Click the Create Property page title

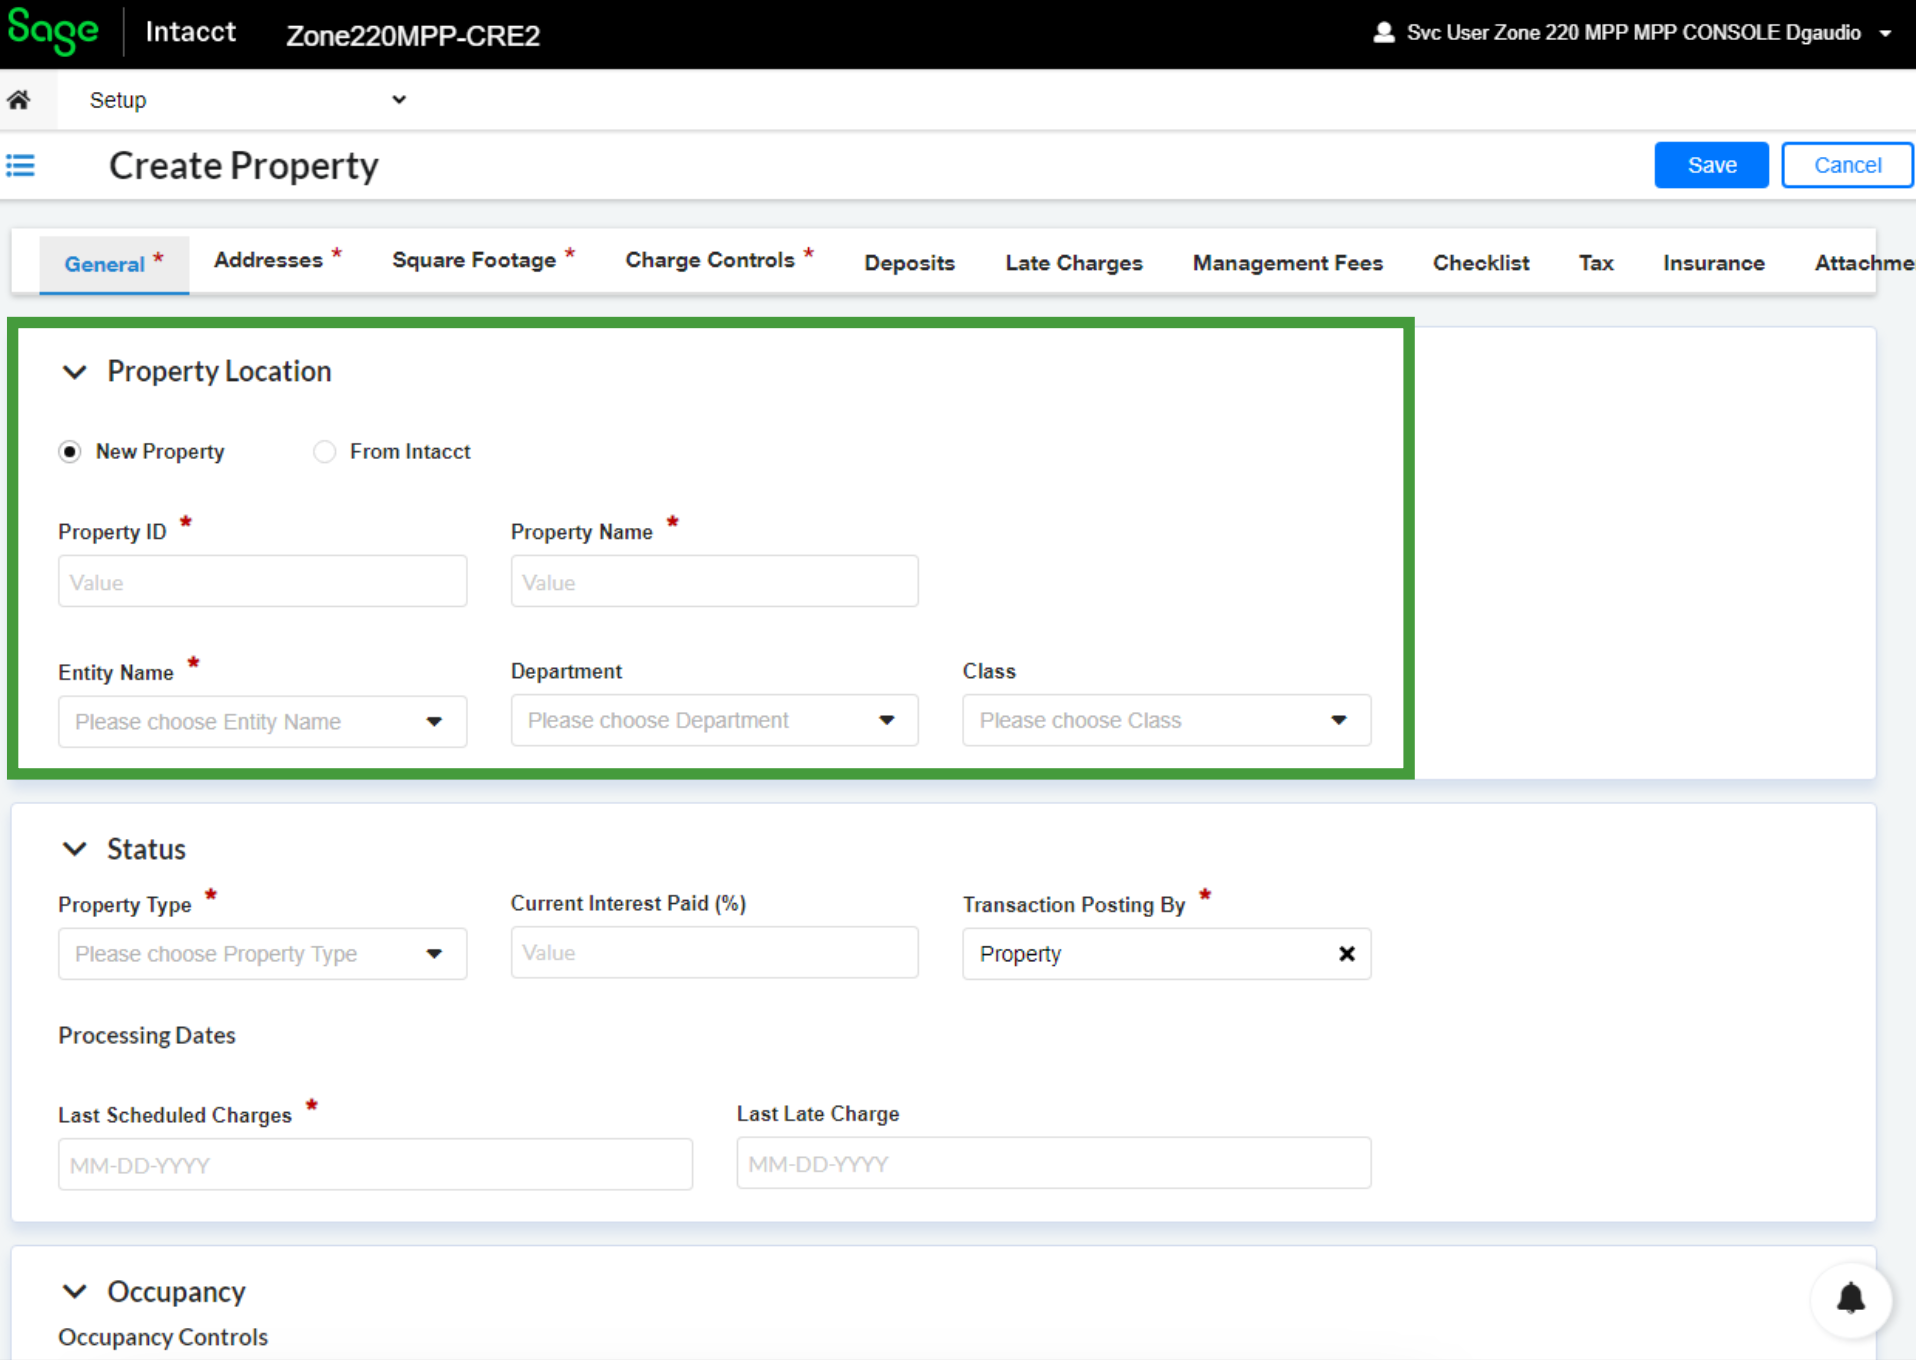[244, 166]
